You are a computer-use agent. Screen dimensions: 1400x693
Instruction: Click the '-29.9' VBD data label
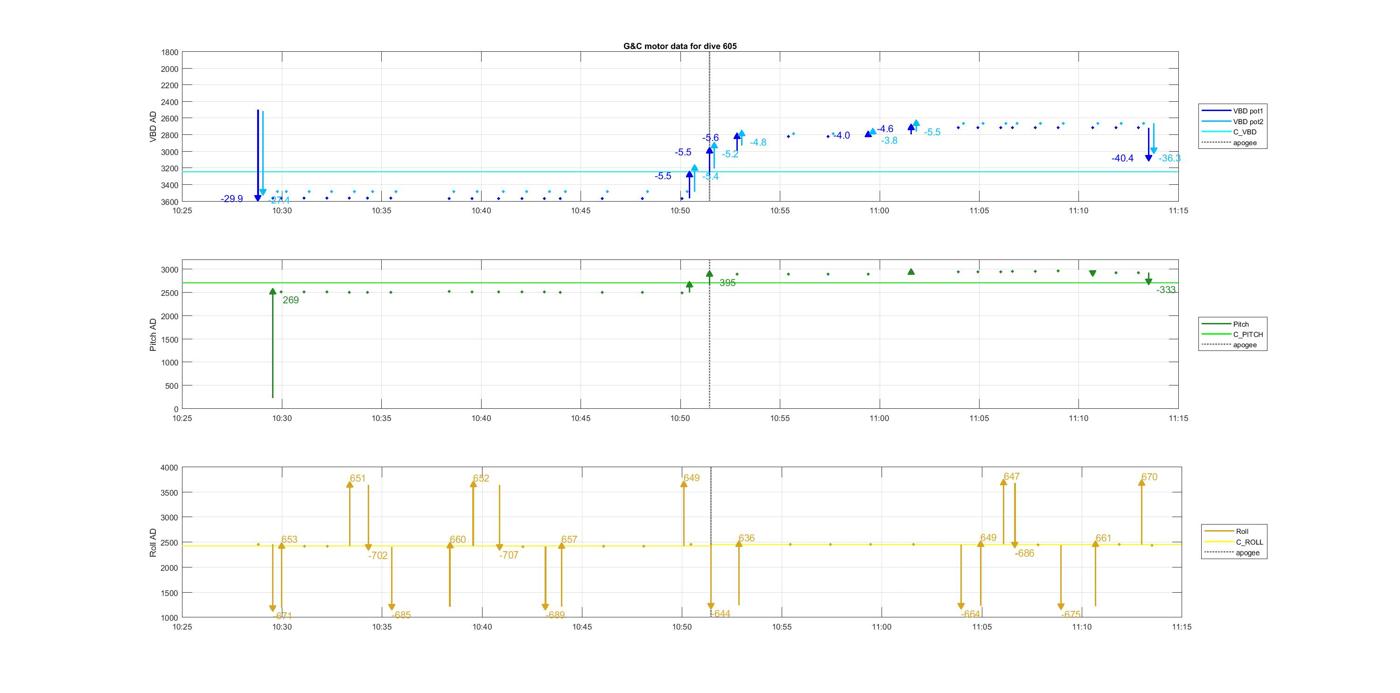(232, 199)
